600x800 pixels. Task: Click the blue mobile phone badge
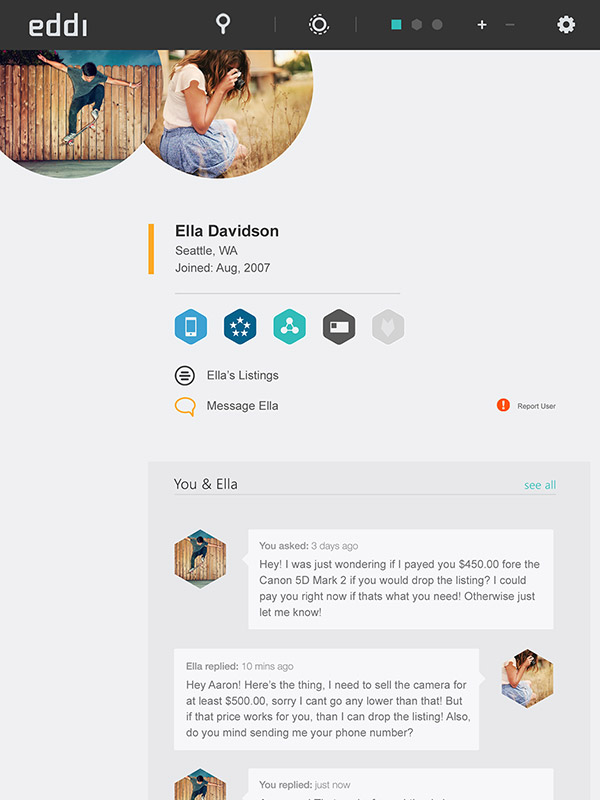click(x=191, y=327)
